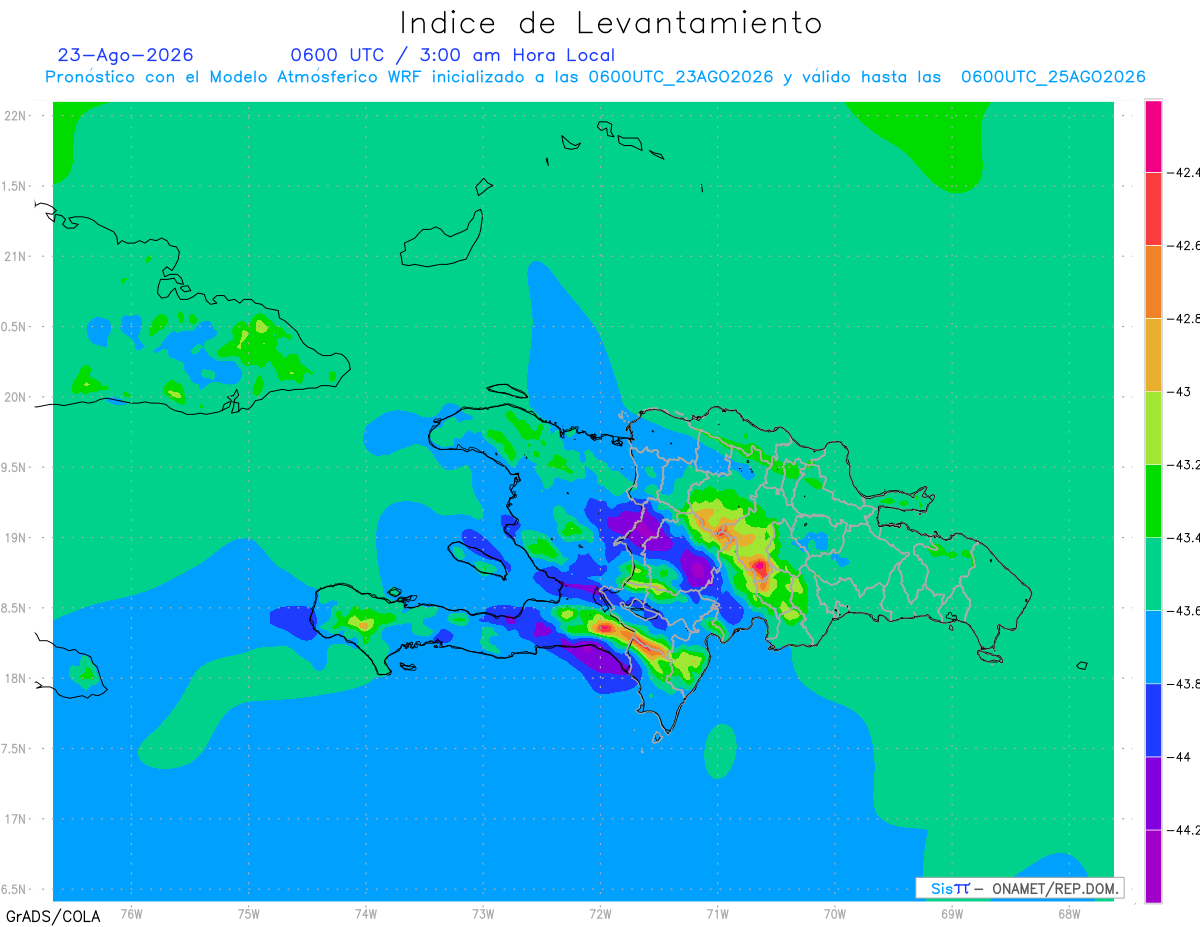Click the '17N' latitude axis label
This screenshot has height=927, width=1200.
17,819
